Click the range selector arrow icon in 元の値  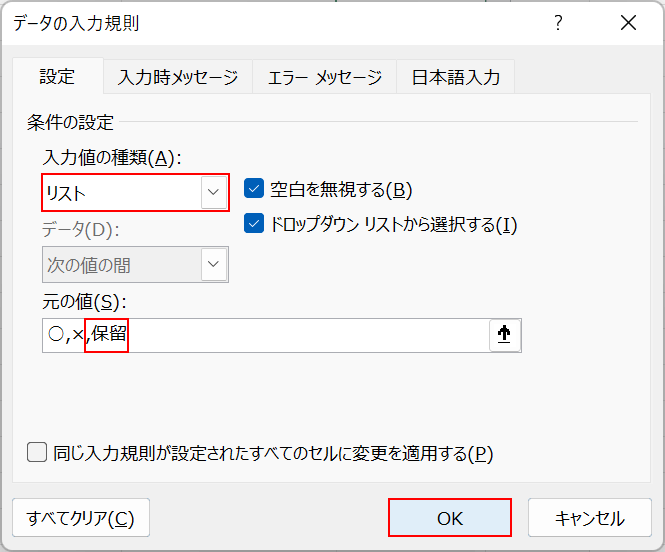[x=504, y=336]
